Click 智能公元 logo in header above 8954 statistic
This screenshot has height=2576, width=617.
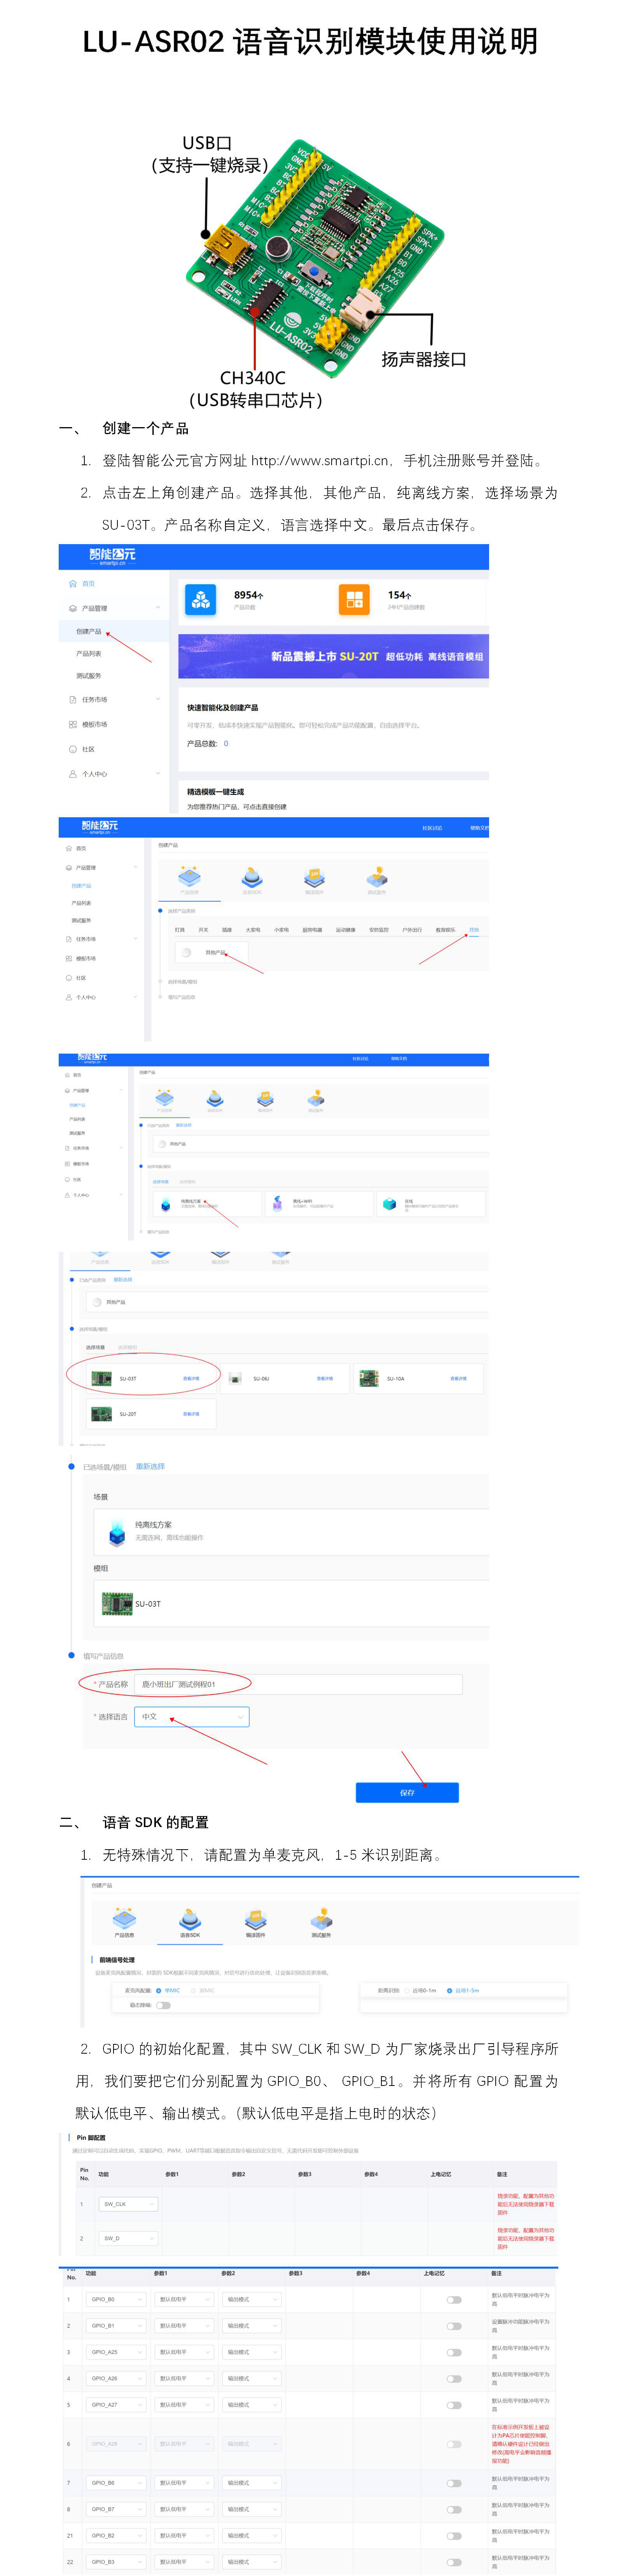112,556
